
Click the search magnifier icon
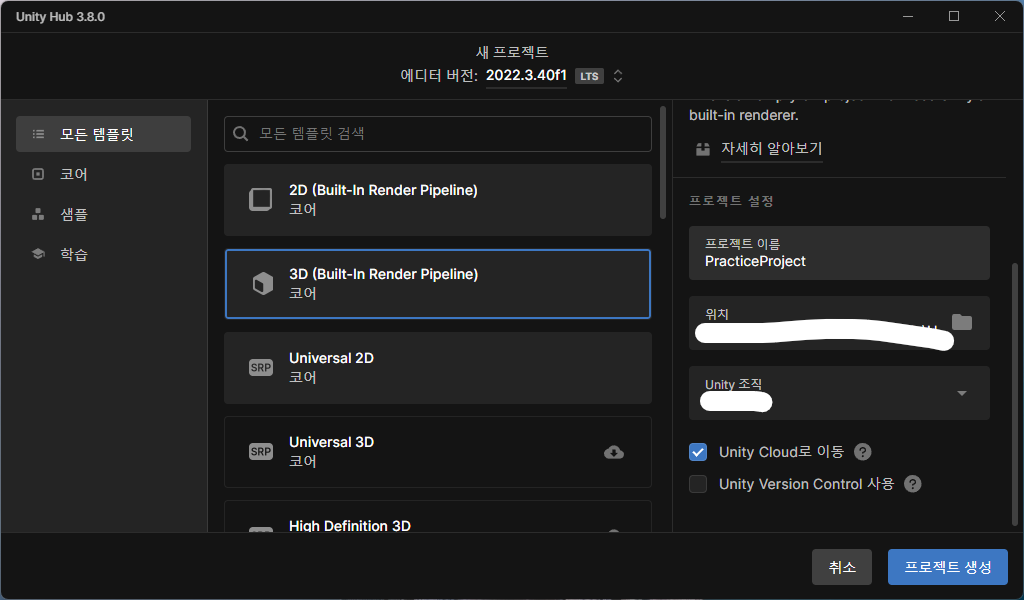240,134
